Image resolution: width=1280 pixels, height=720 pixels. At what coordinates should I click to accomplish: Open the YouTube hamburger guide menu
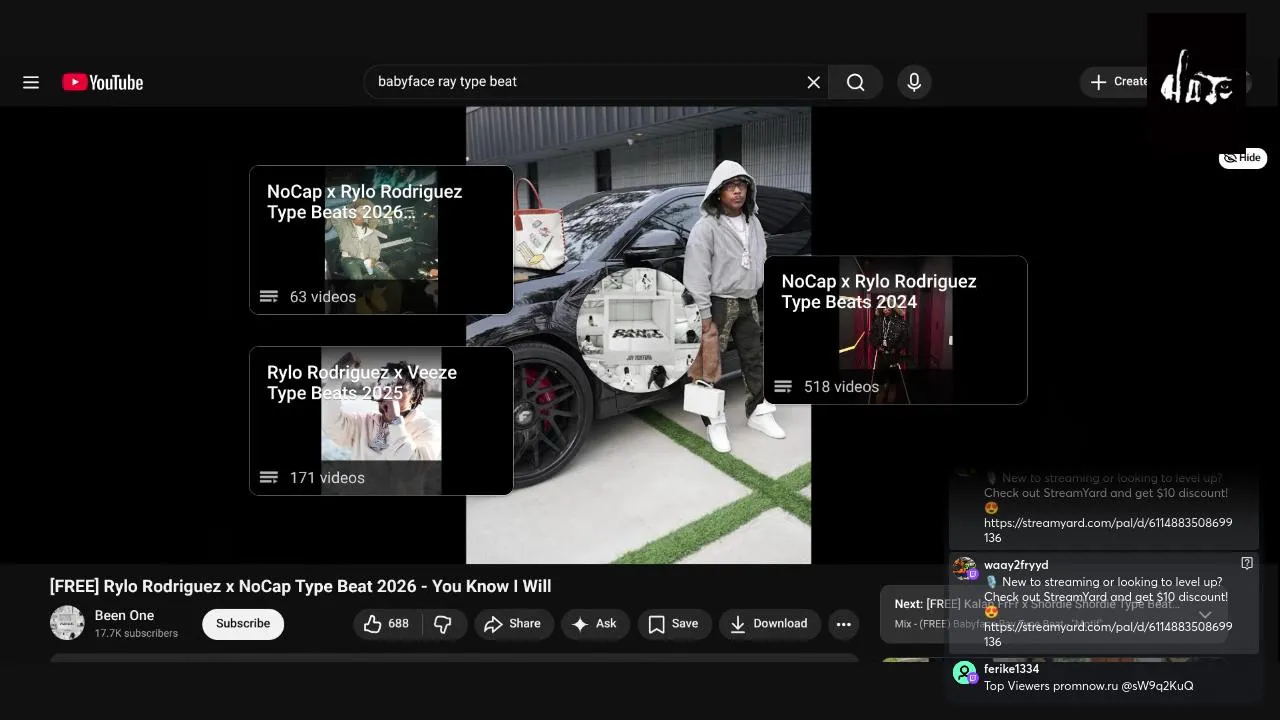click(x=31, y=82)
